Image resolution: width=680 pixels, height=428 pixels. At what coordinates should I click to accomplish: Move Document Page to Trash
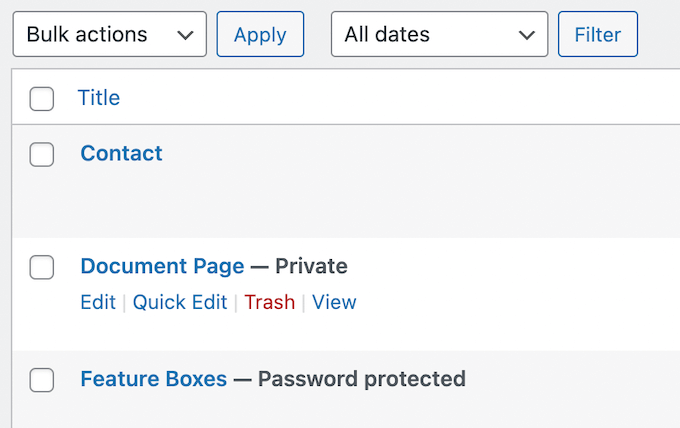coord(270,302)
